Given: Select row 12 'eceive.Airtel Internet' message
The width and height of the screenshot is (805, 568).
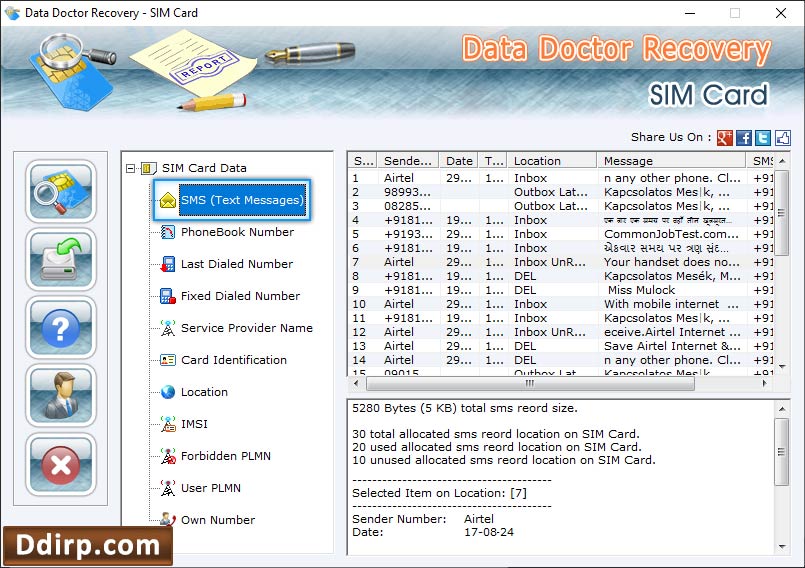Looking at the screenshot, I should tap(561, 332).
